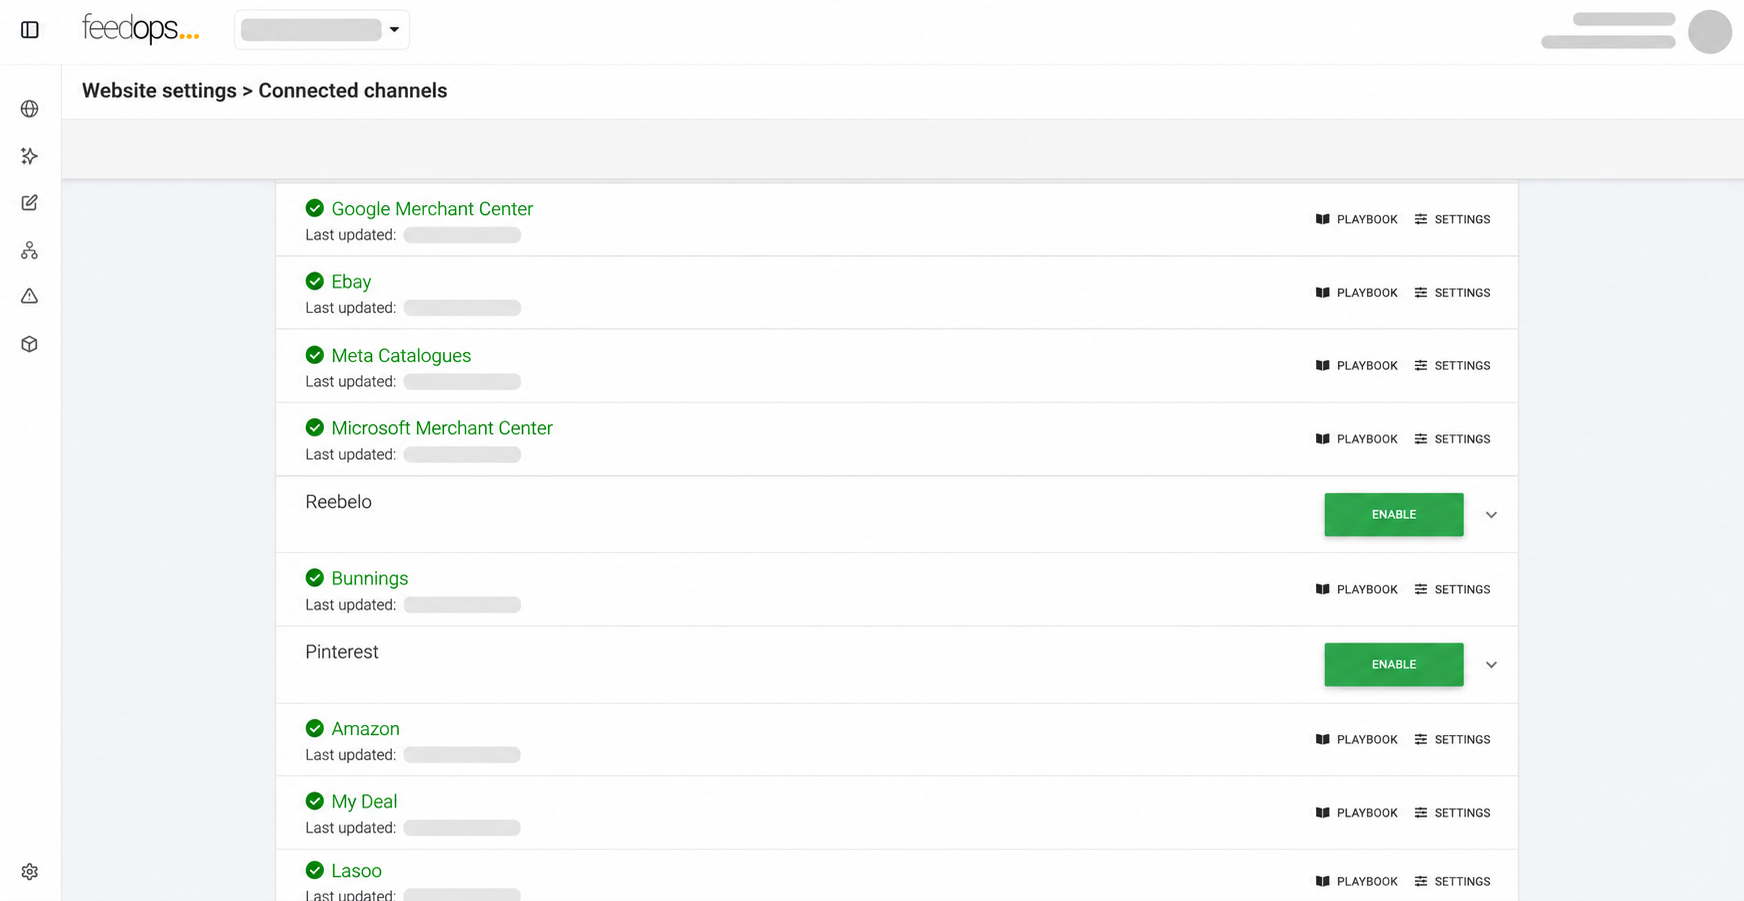Open Settings for My Deal
The image size is (1744, 901).
pos(1453,813)
